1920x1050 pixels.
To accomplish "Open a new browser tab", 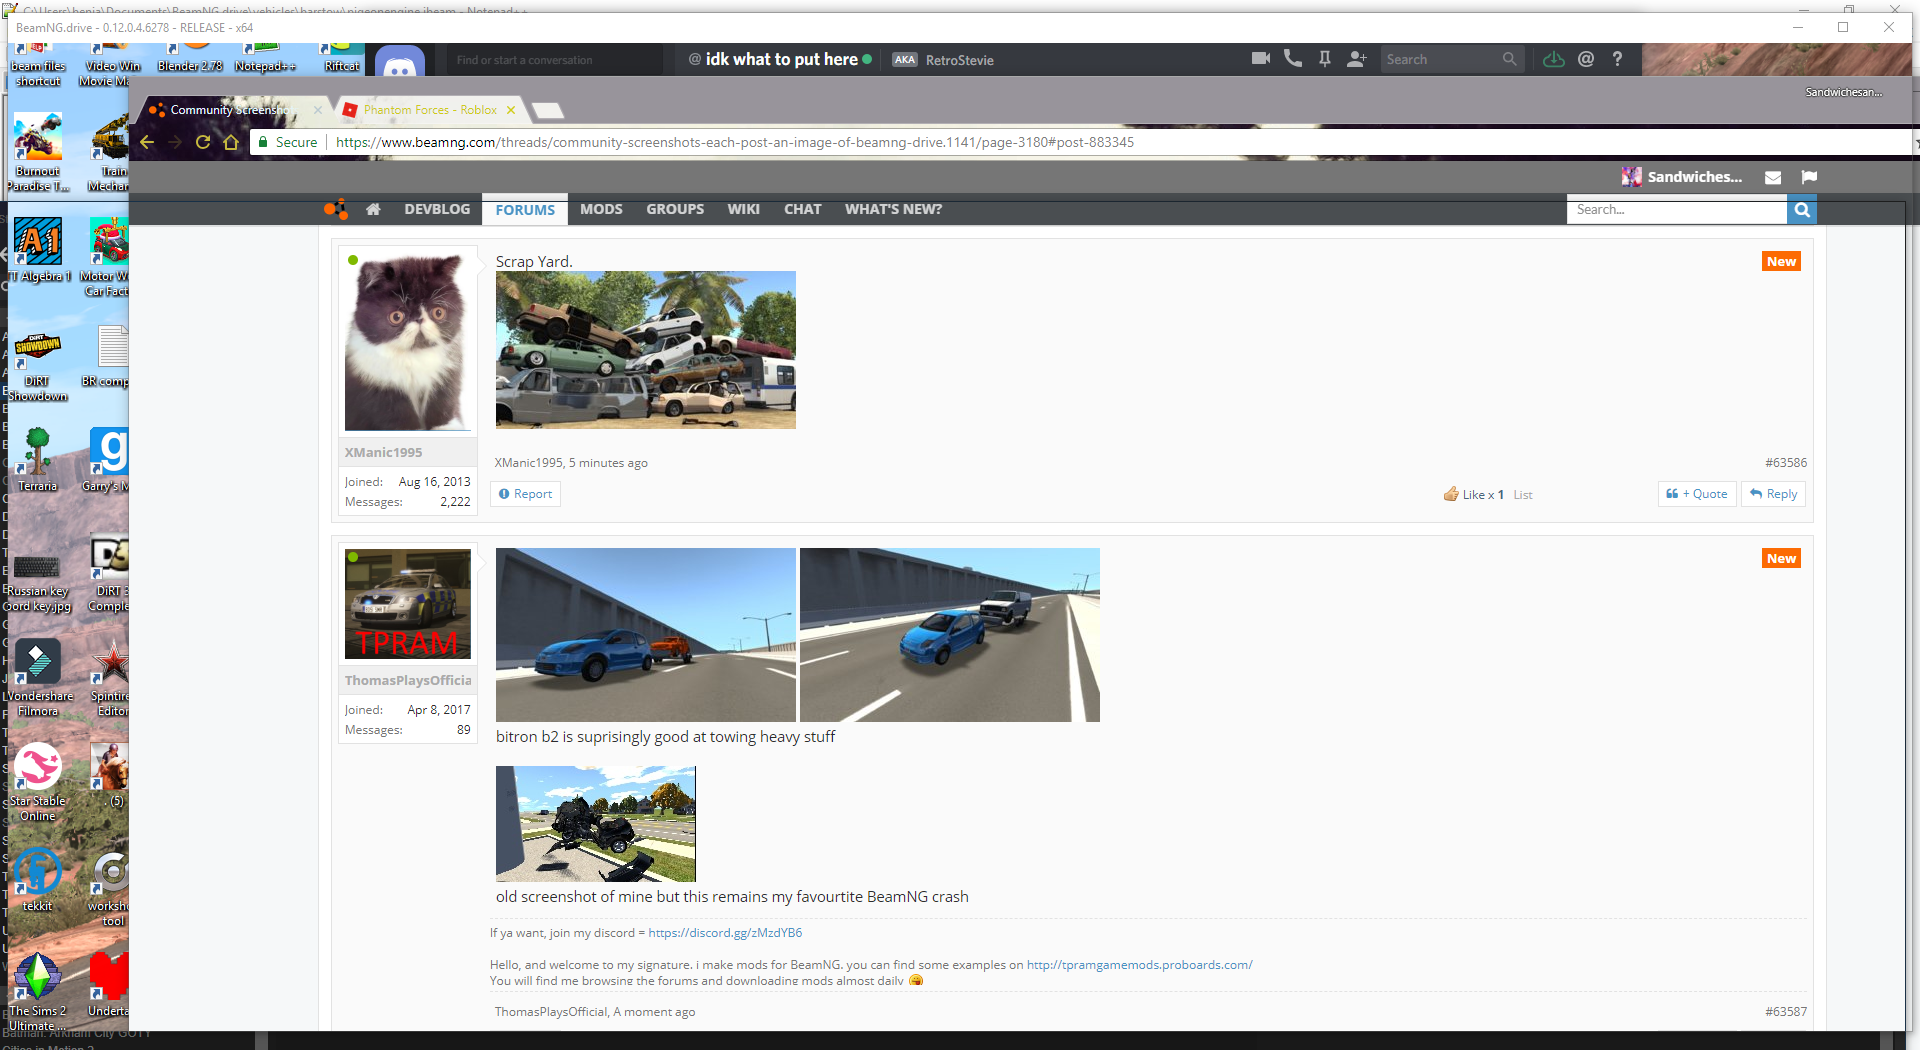I will tap(547, 110).
